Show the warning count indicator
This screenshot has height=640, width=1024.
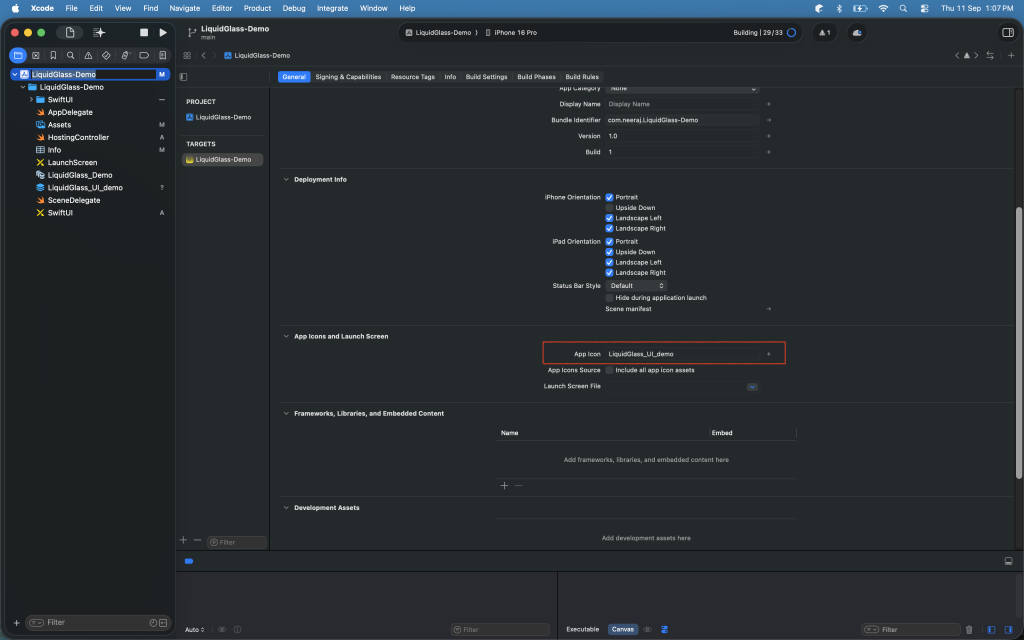[x=825, y=33]
